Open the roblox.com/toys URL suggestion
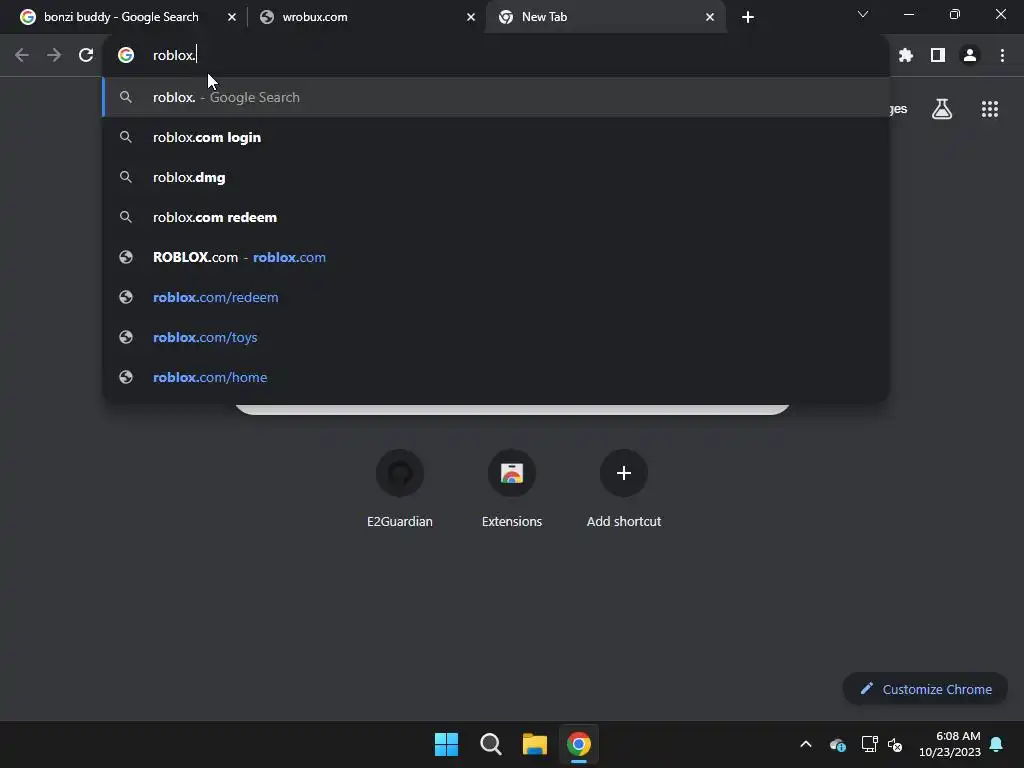 click(496, 337)
